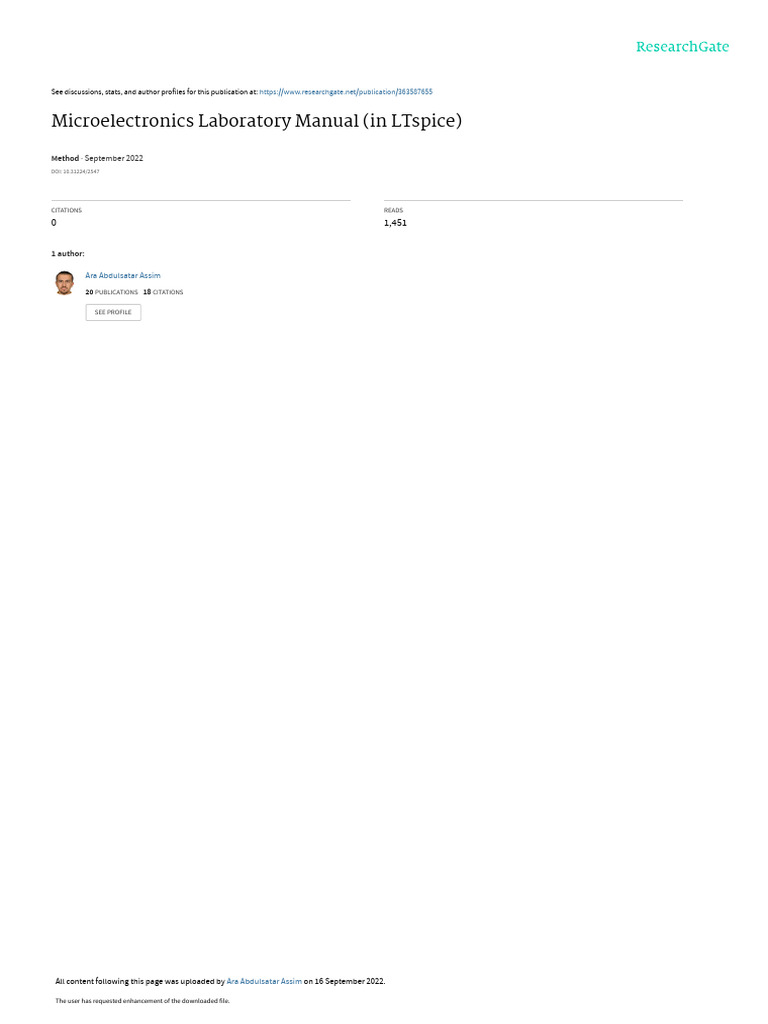Viewport: 768px width, 1024px height.
Task: Open uploader Ara Abdulsatar Assim link in footer
Action: [264, 981]
